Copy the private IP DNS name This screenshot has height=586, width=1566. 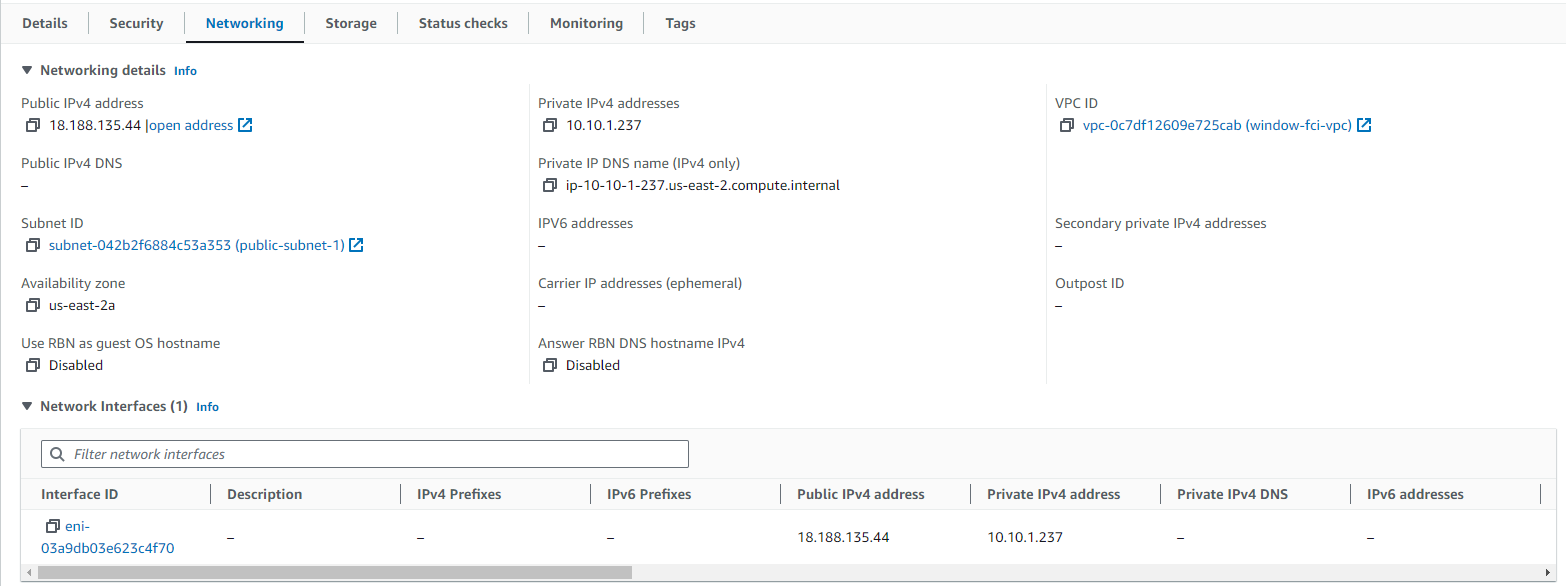coord(549,186)
